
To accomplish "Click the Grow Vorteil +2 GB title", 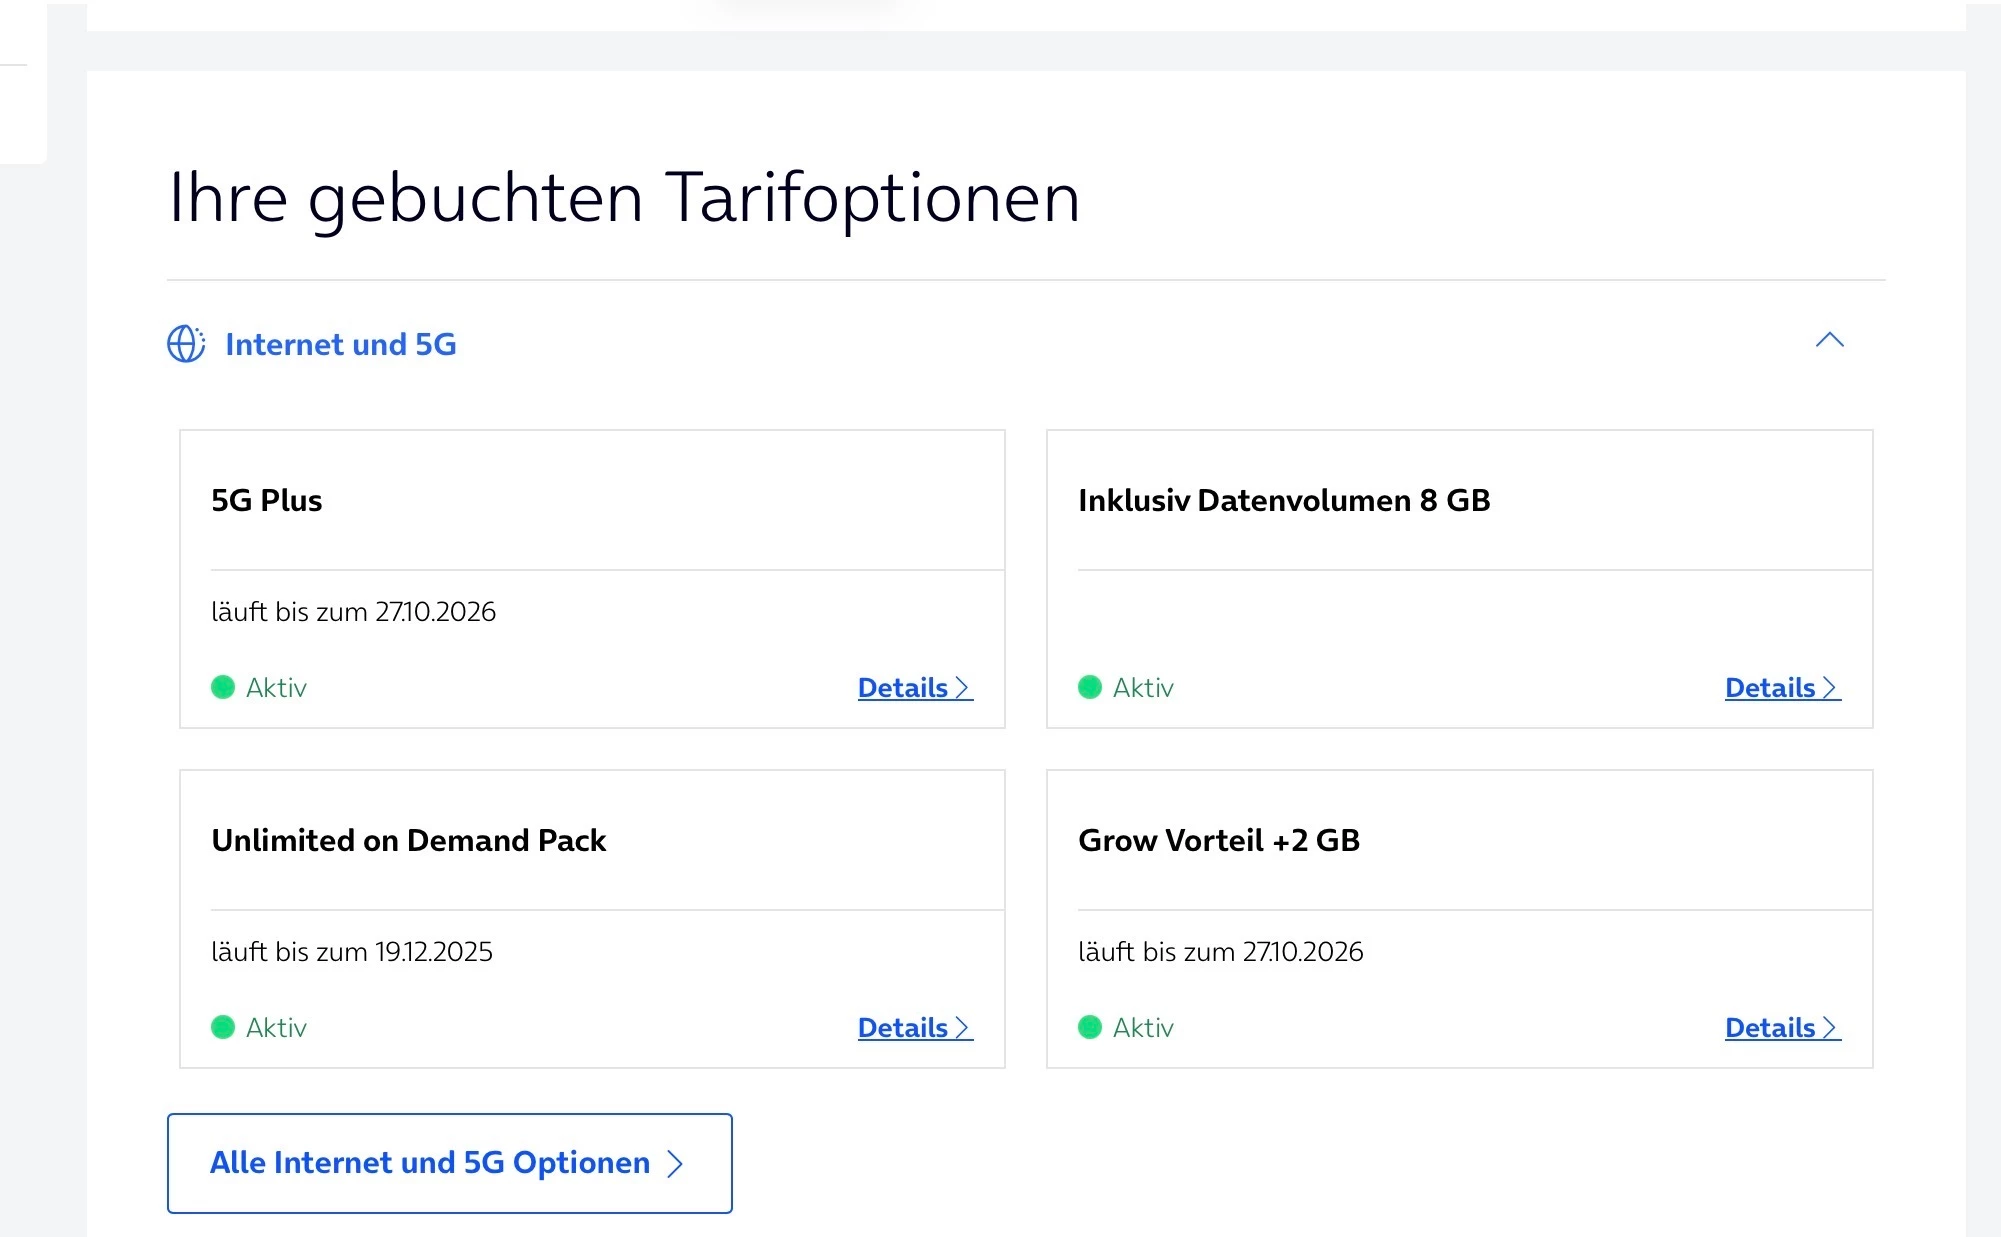I will pos(1218,840).
